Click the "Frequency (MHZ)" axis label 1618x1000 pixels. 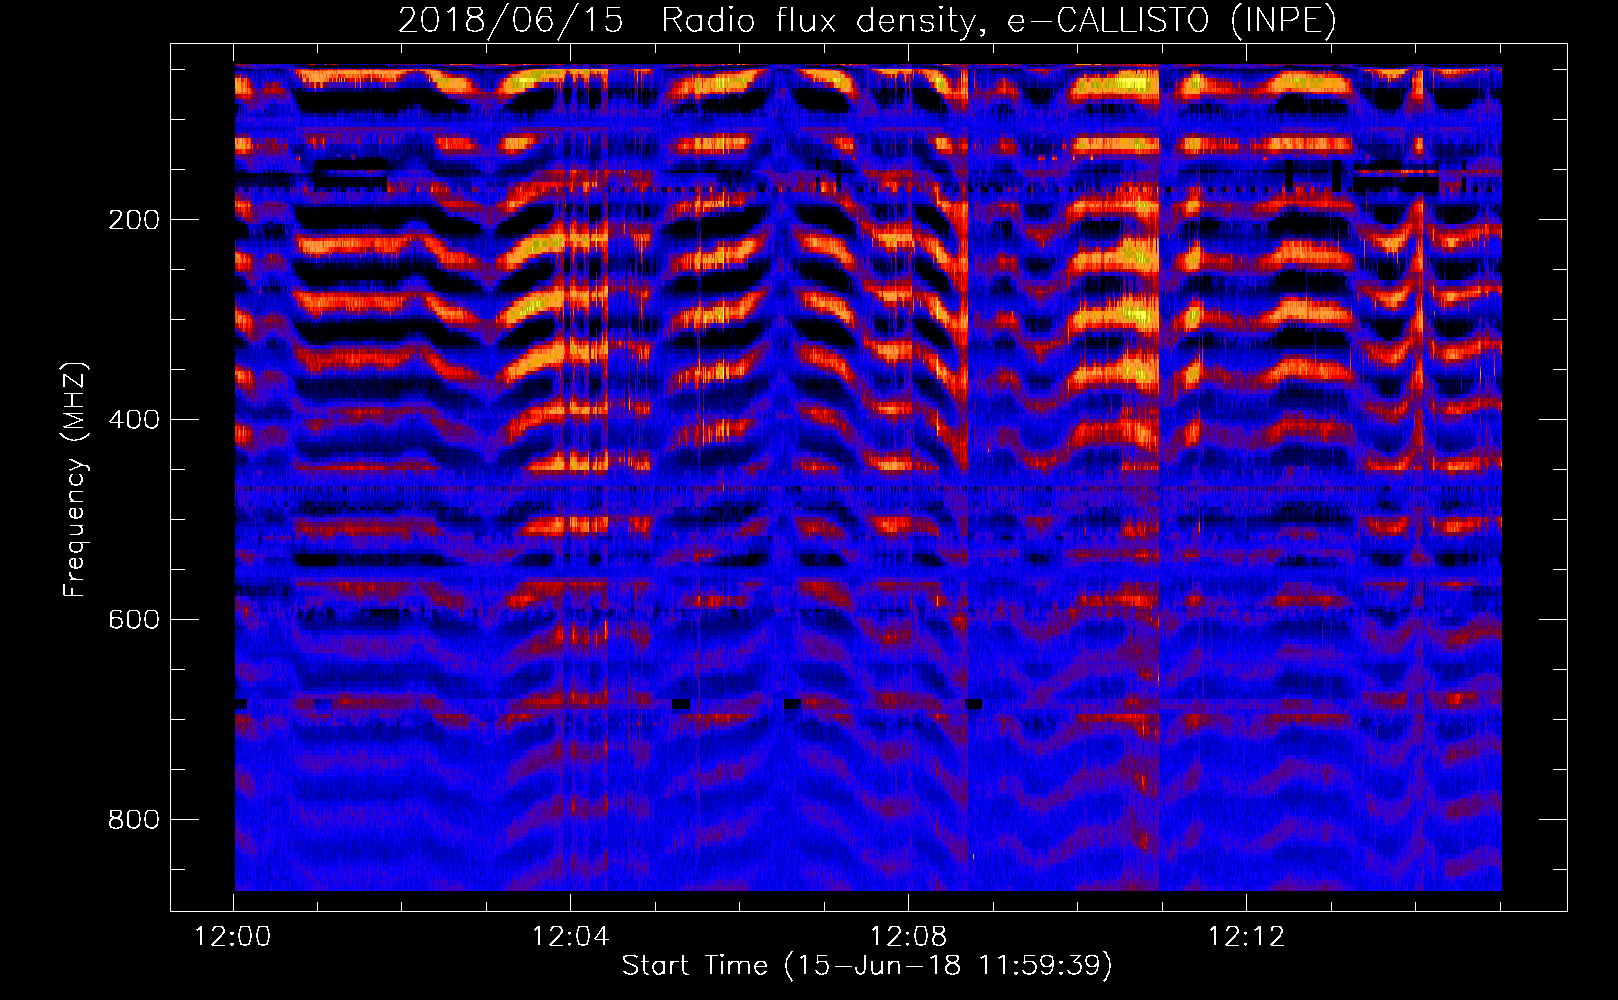click(75, 480)
